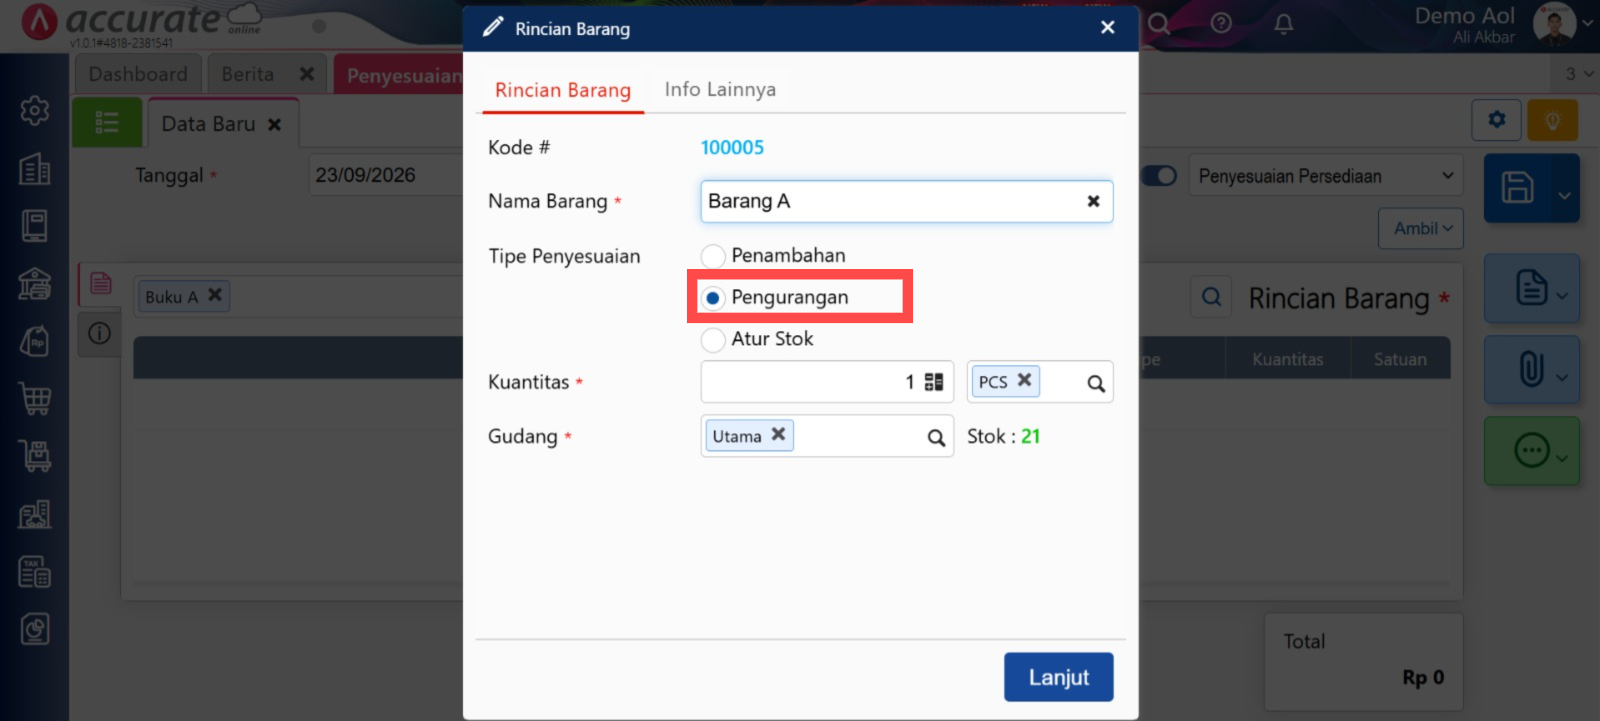The image size is (1600, 721).
Task: Switch to the Berita tab
Action: (248, 74)
